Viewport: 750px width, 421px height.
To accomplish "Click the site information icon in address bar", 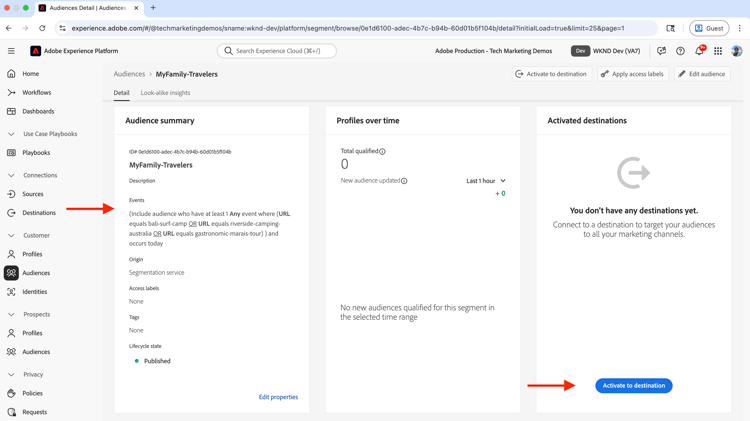I will point(62,28).
